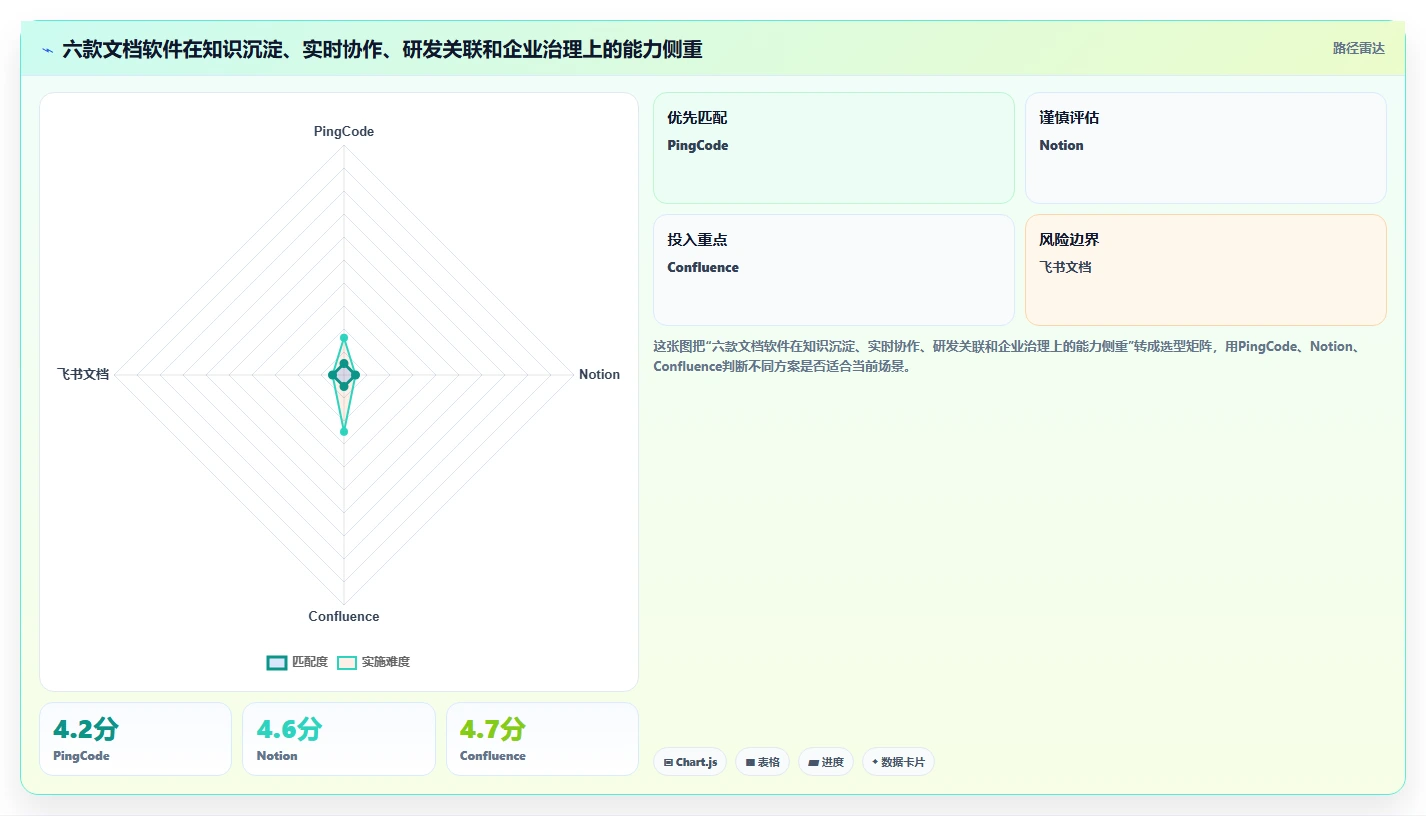
Task: Toggle the 实施难度 legend swatch
Action: pyautogui.click(x=347, y=662)
